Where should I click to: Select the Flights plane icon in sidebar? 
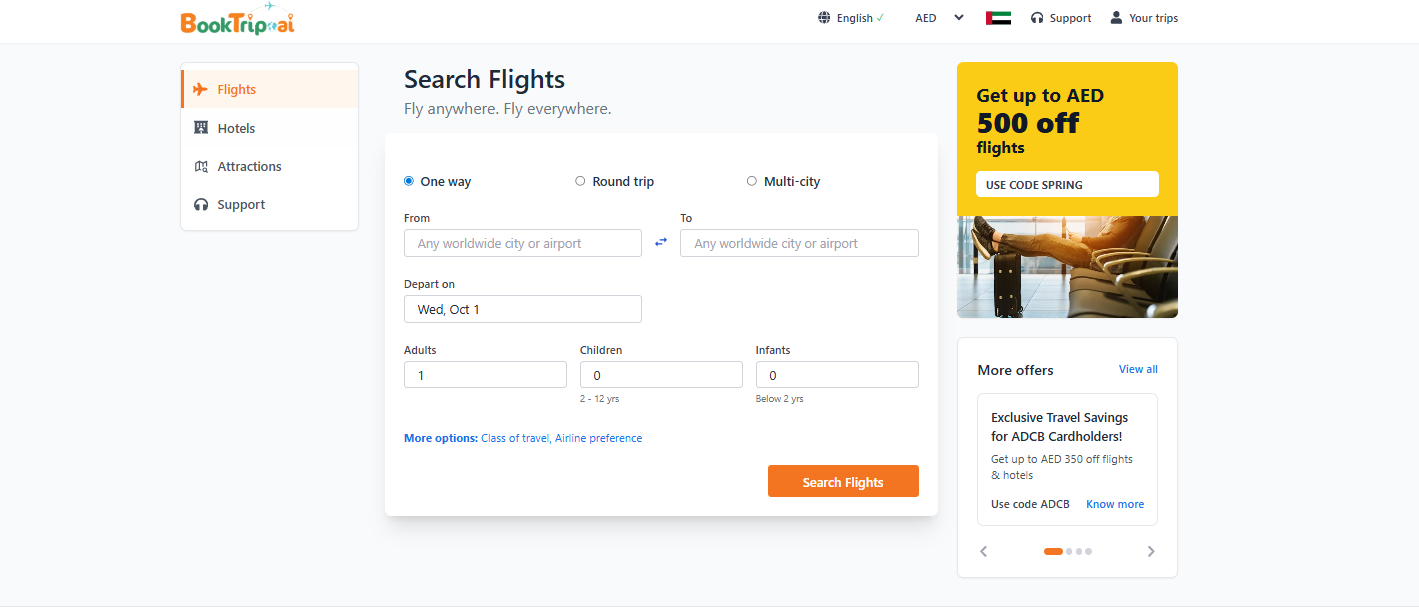coord(202,89)
